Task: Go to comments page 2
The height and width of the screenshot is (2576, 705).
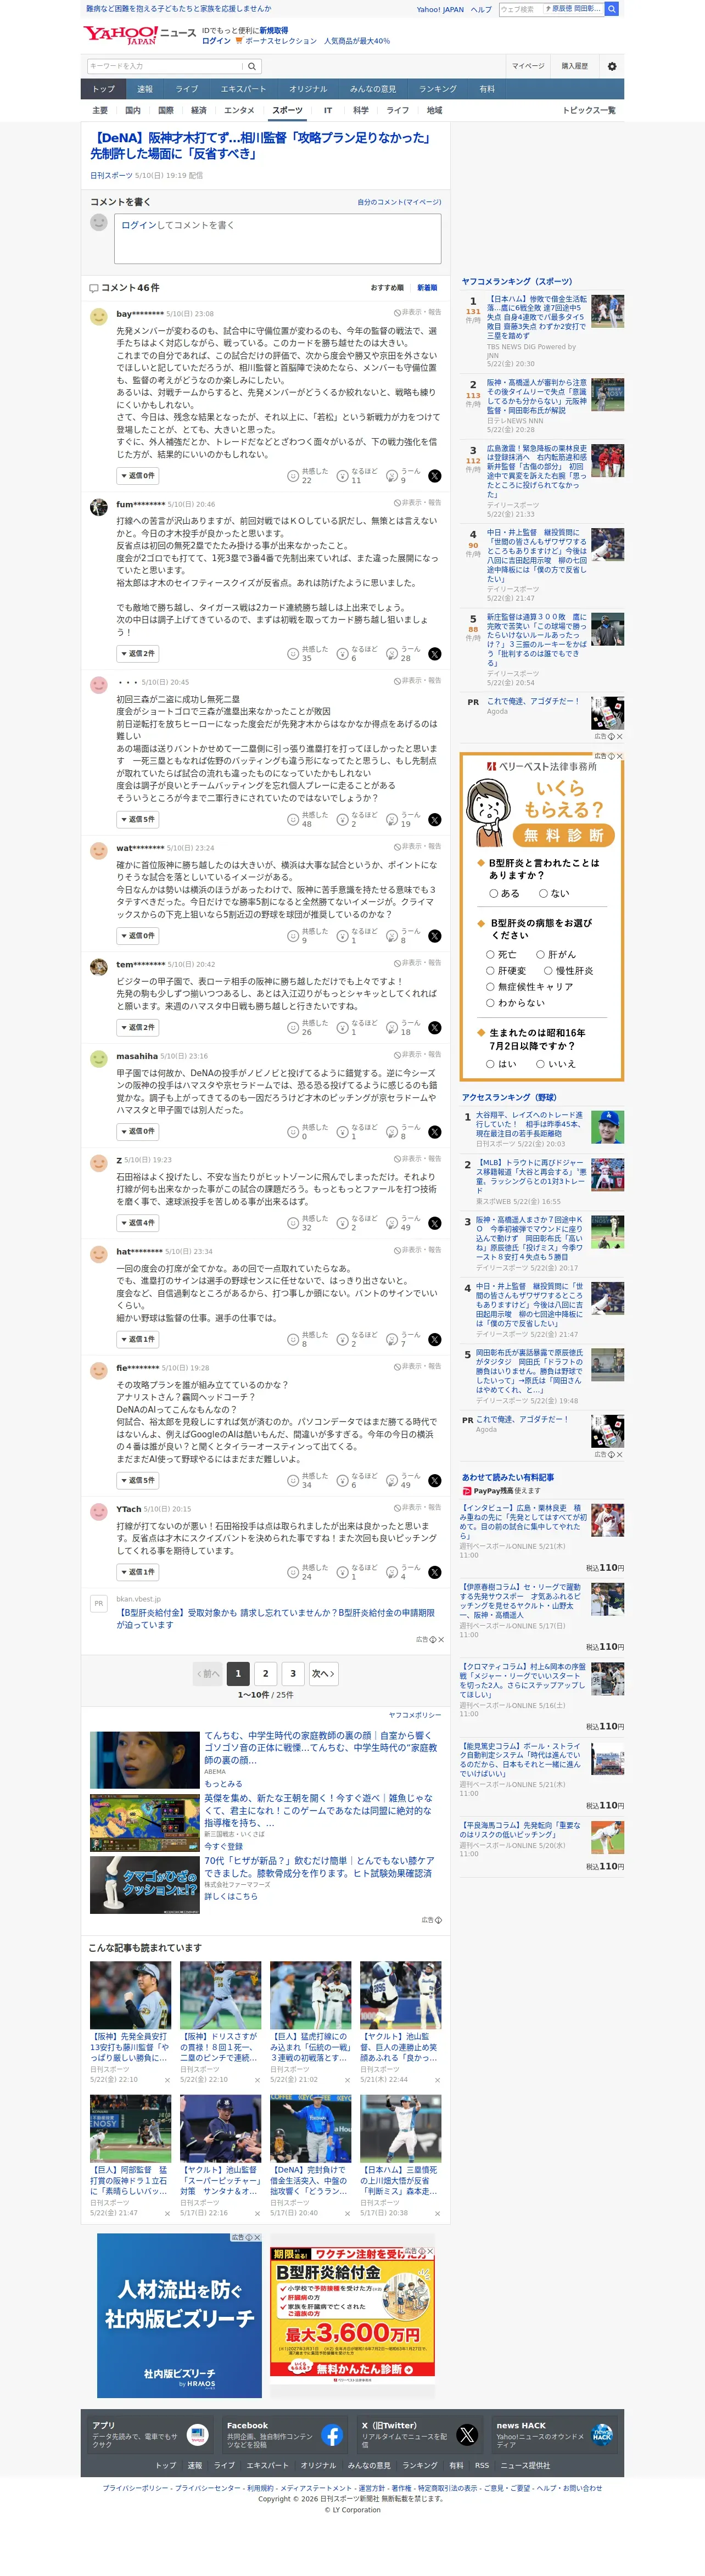Action: click(x=265, y=1674)
